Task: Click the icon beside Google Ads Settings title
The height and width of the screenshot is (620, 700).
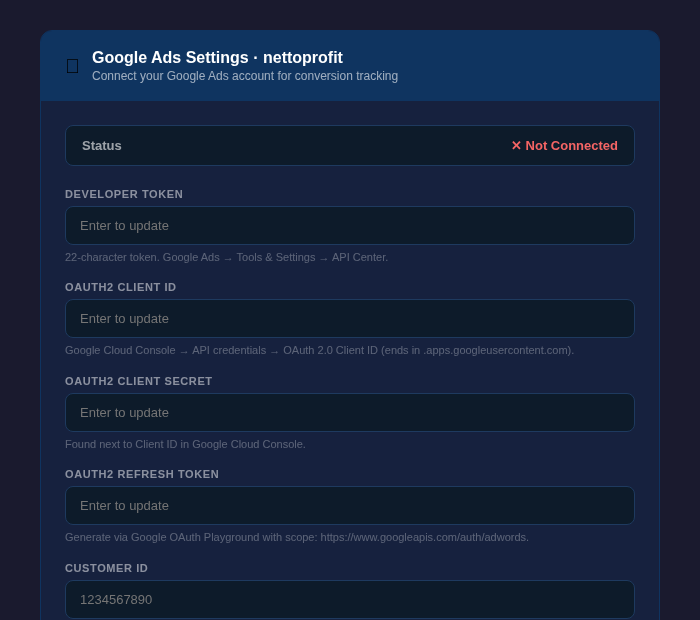Action: 72,66
